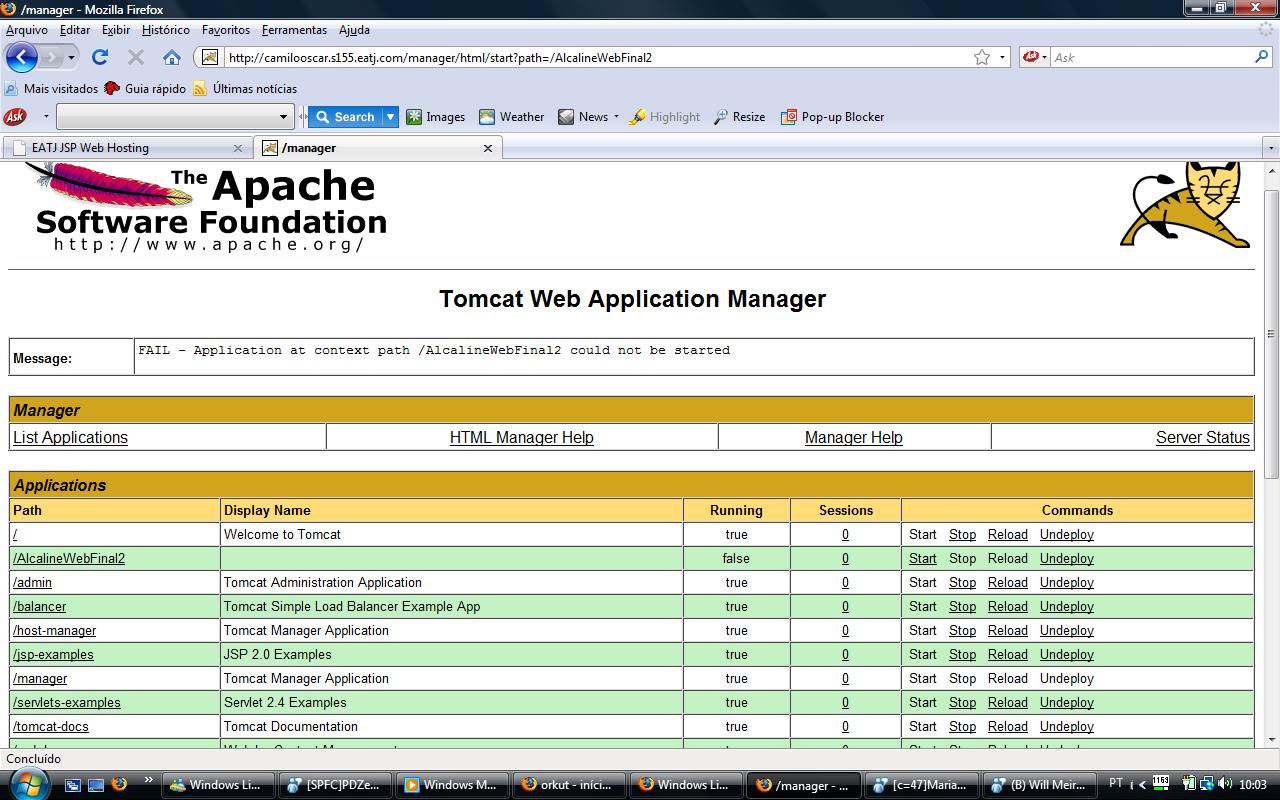The image size is (1280, 800).
Task: Open the /admin path link
Action: [x=32, y=582]
